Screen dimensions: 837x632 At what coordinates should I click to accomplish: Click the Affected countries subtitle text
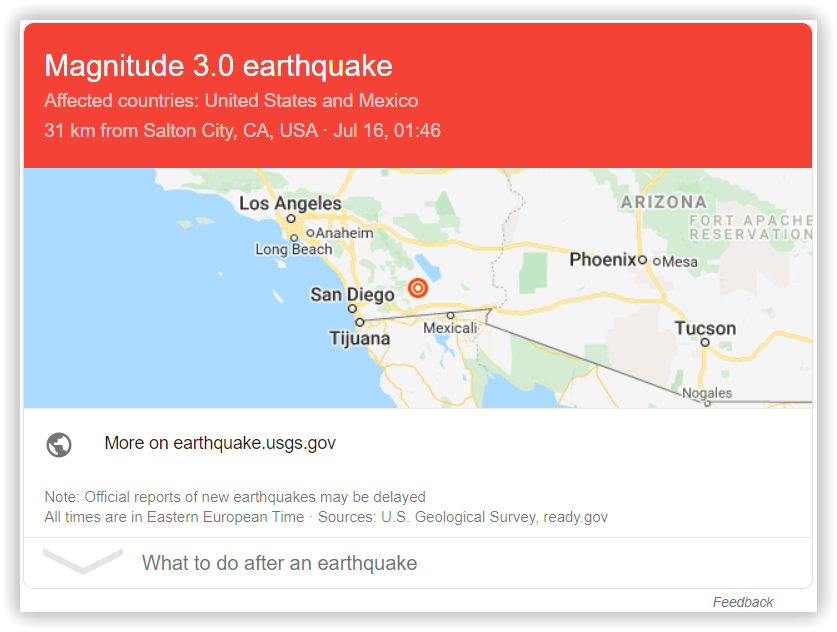tap(231, 100)
